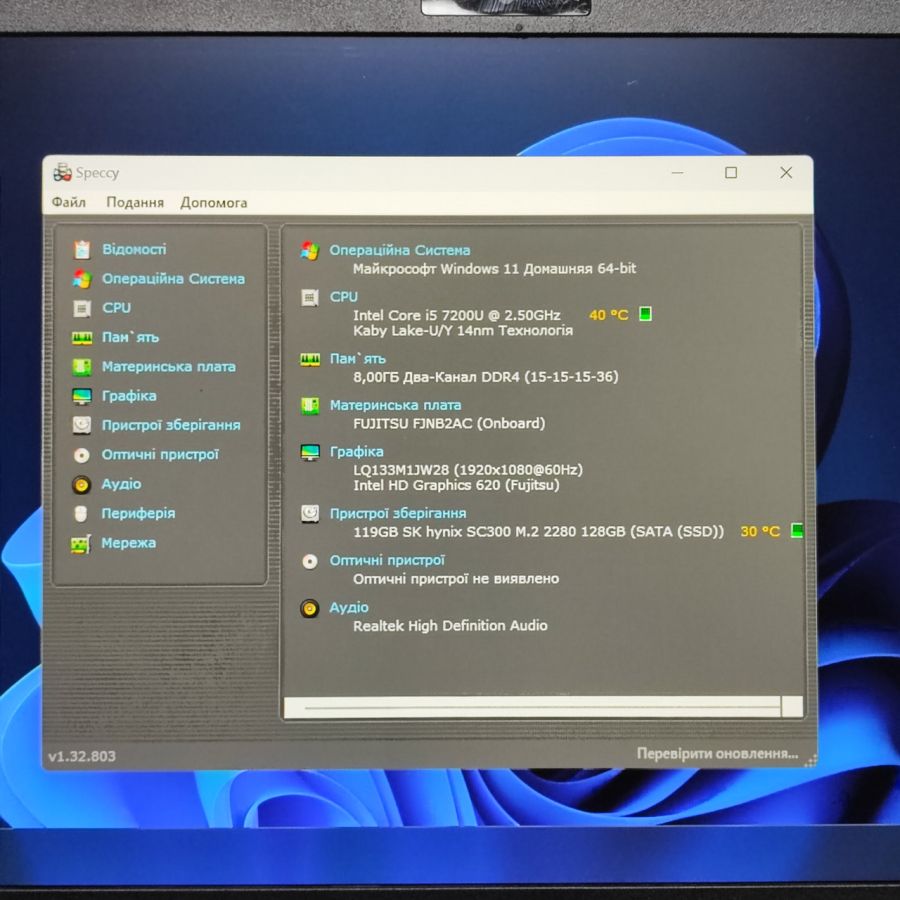This screenshot has width=900, height=900.
Task: Open Пам'ять section in sidebar
Action: (x=130, y=337)
